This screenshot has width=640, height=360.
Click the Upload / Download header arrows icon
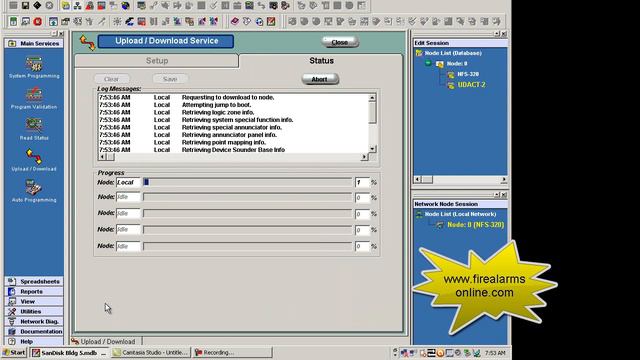pyautogui.click(x=87, y=42)
